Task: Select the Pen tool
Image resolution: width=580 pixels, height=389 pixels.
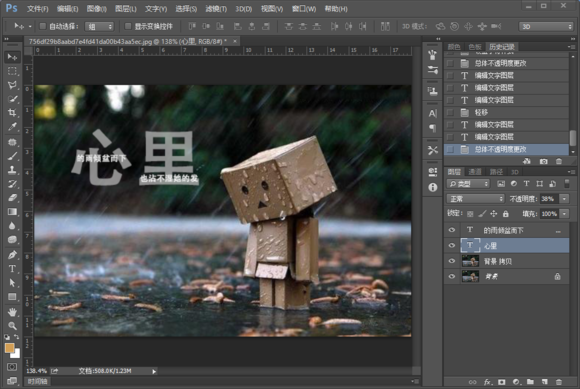Action: [x=12, y=255]
